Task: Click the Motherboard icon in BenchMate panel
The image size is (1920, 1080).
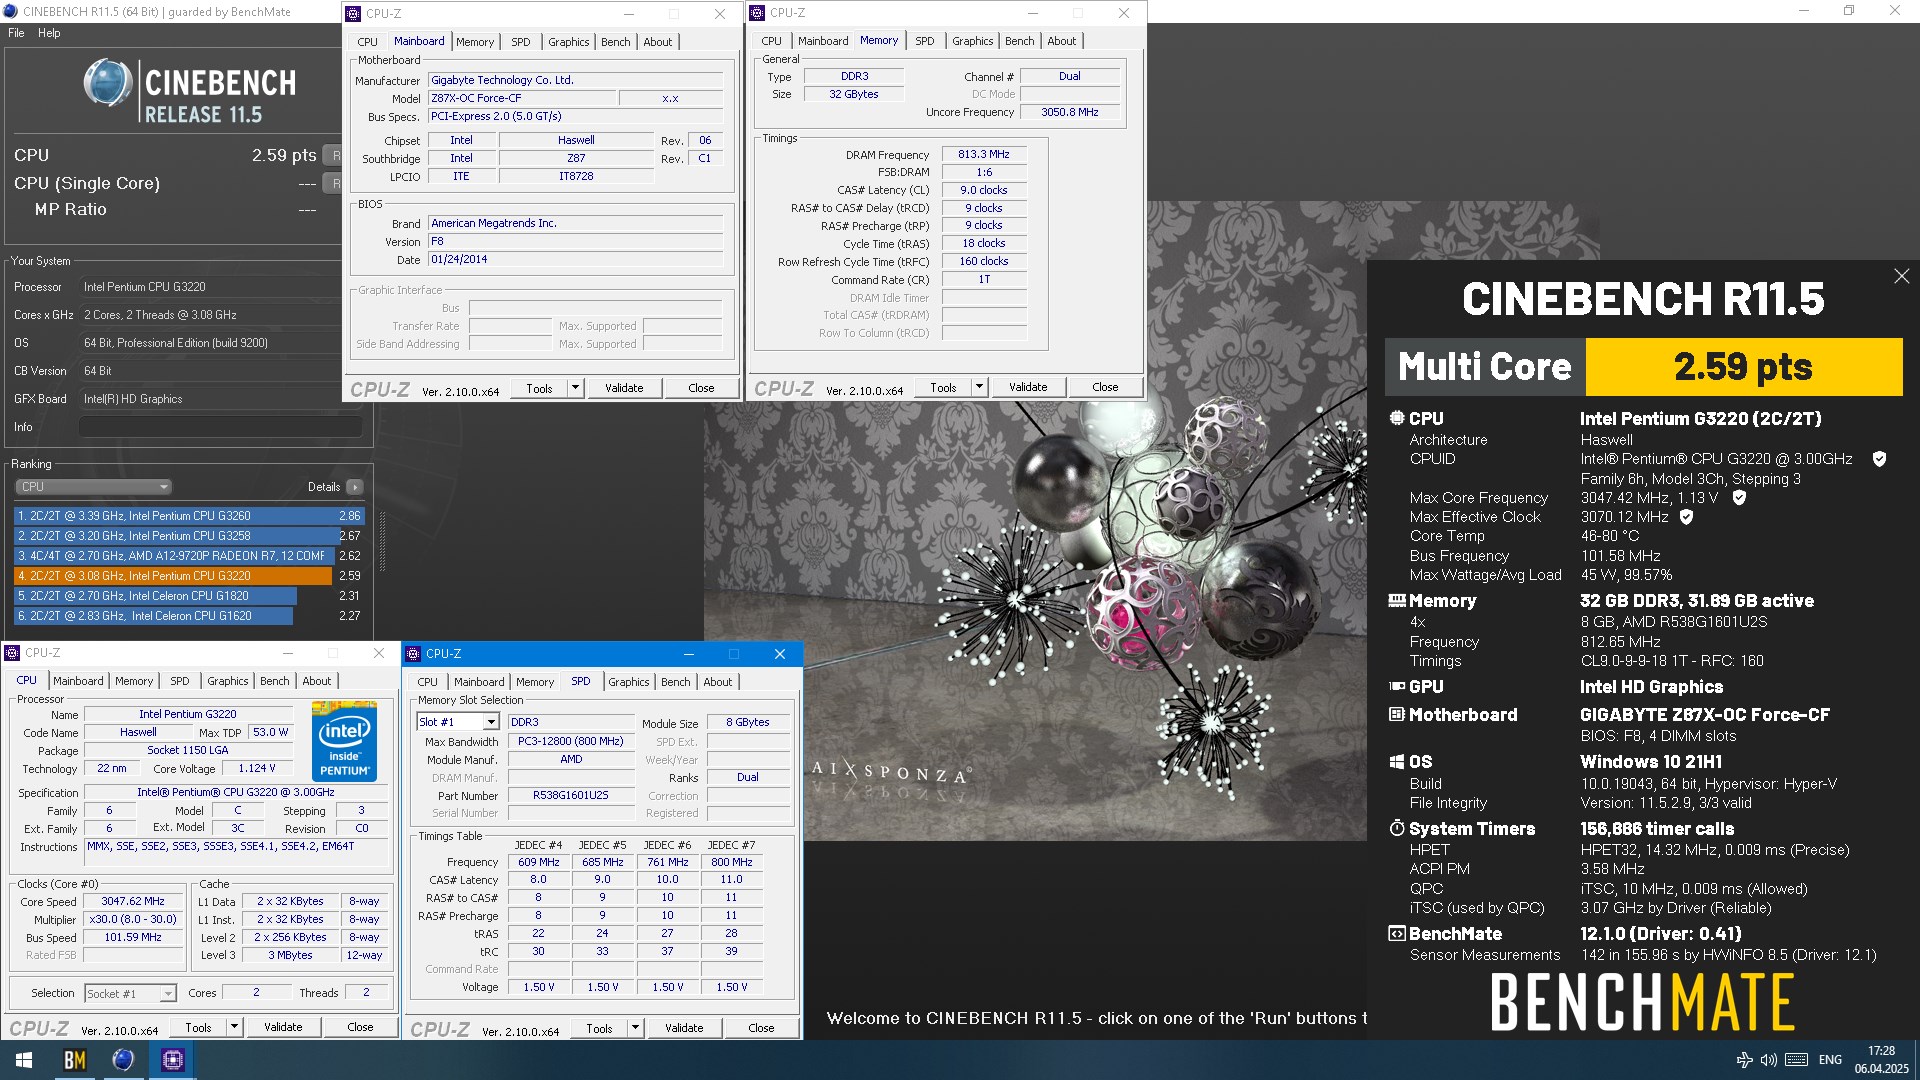Action: click(x=1397, y=715)
